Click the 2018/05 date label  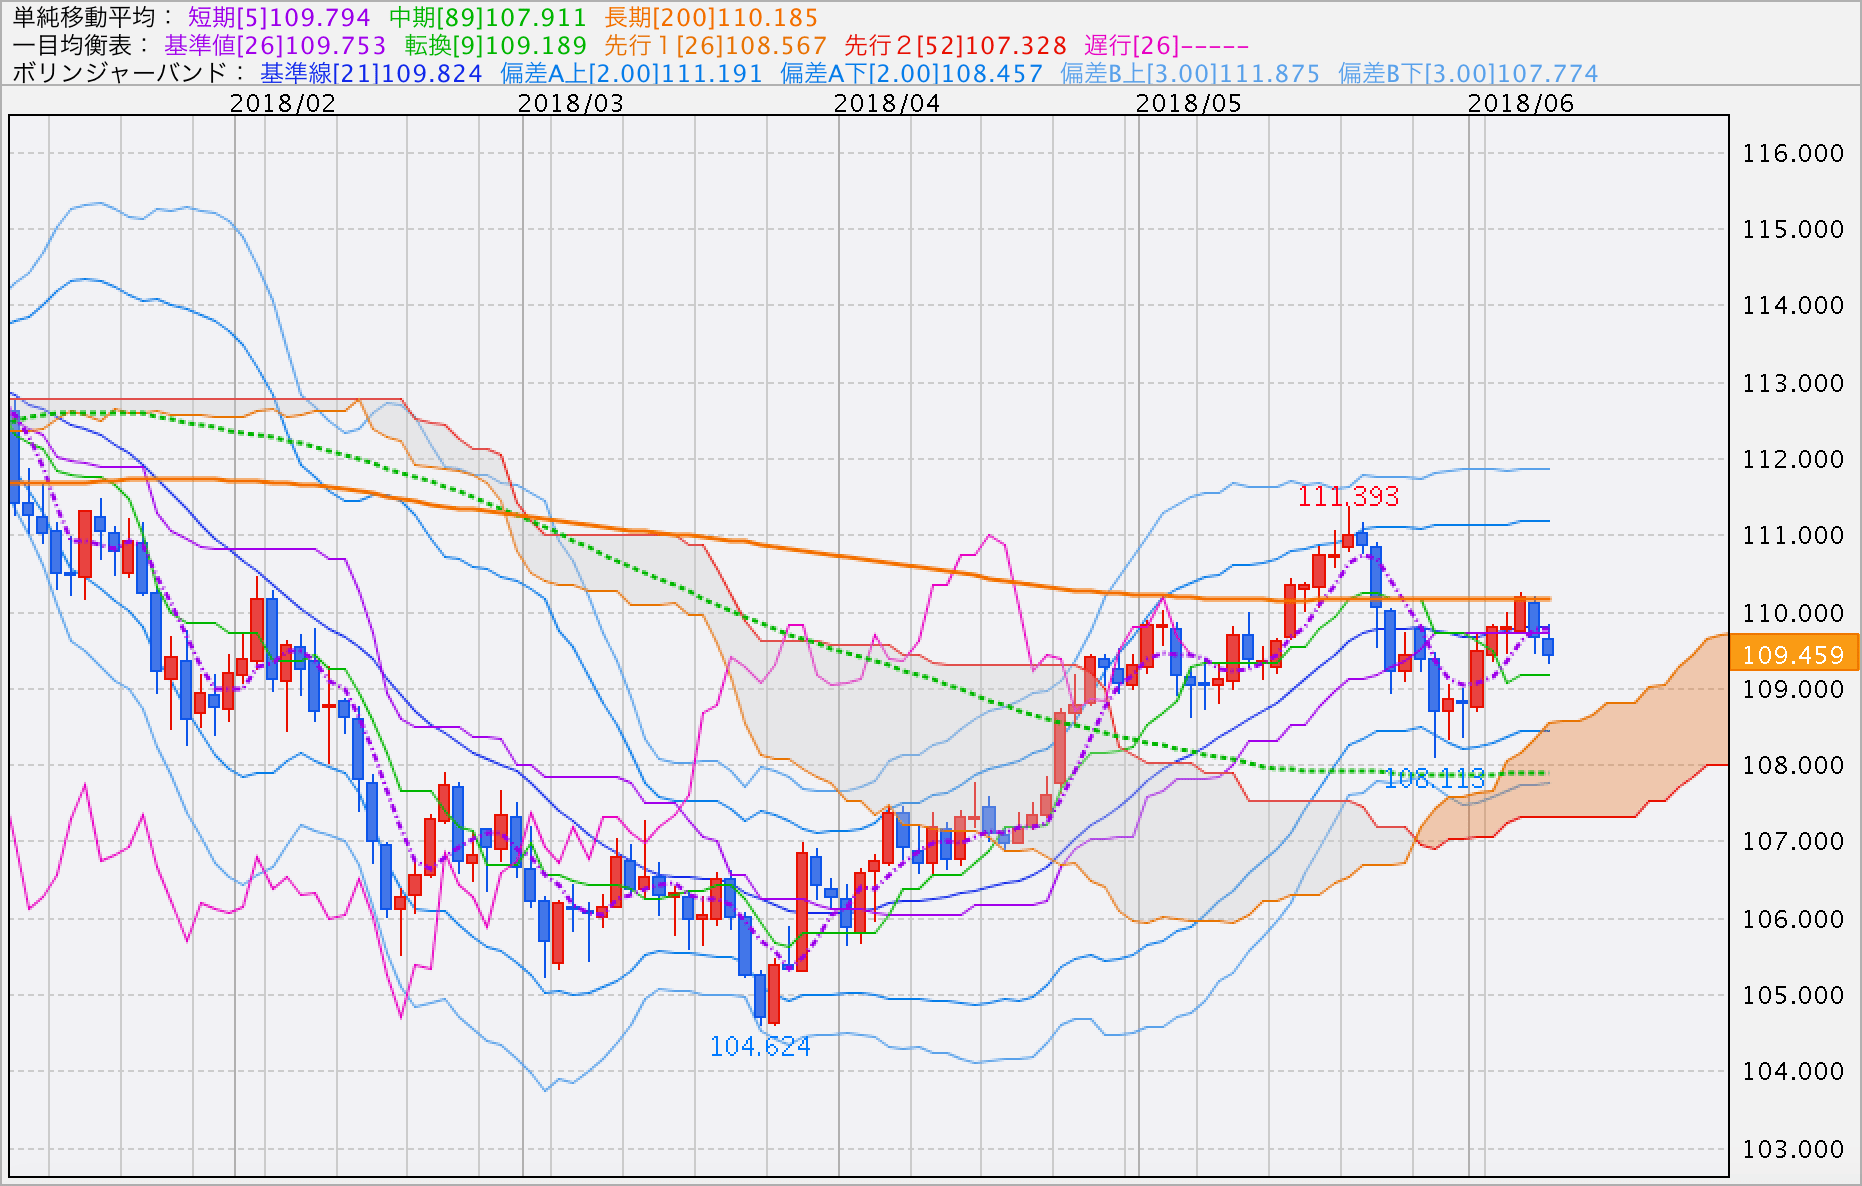[x=1189, y=103]
